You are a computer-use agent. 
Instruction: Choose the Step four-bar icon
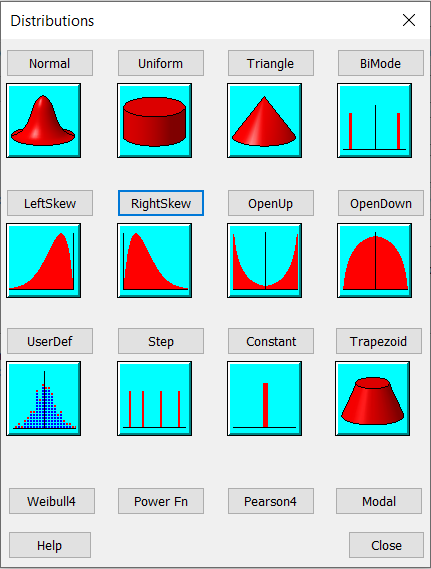pyautogui.click(x=155, y=398)
